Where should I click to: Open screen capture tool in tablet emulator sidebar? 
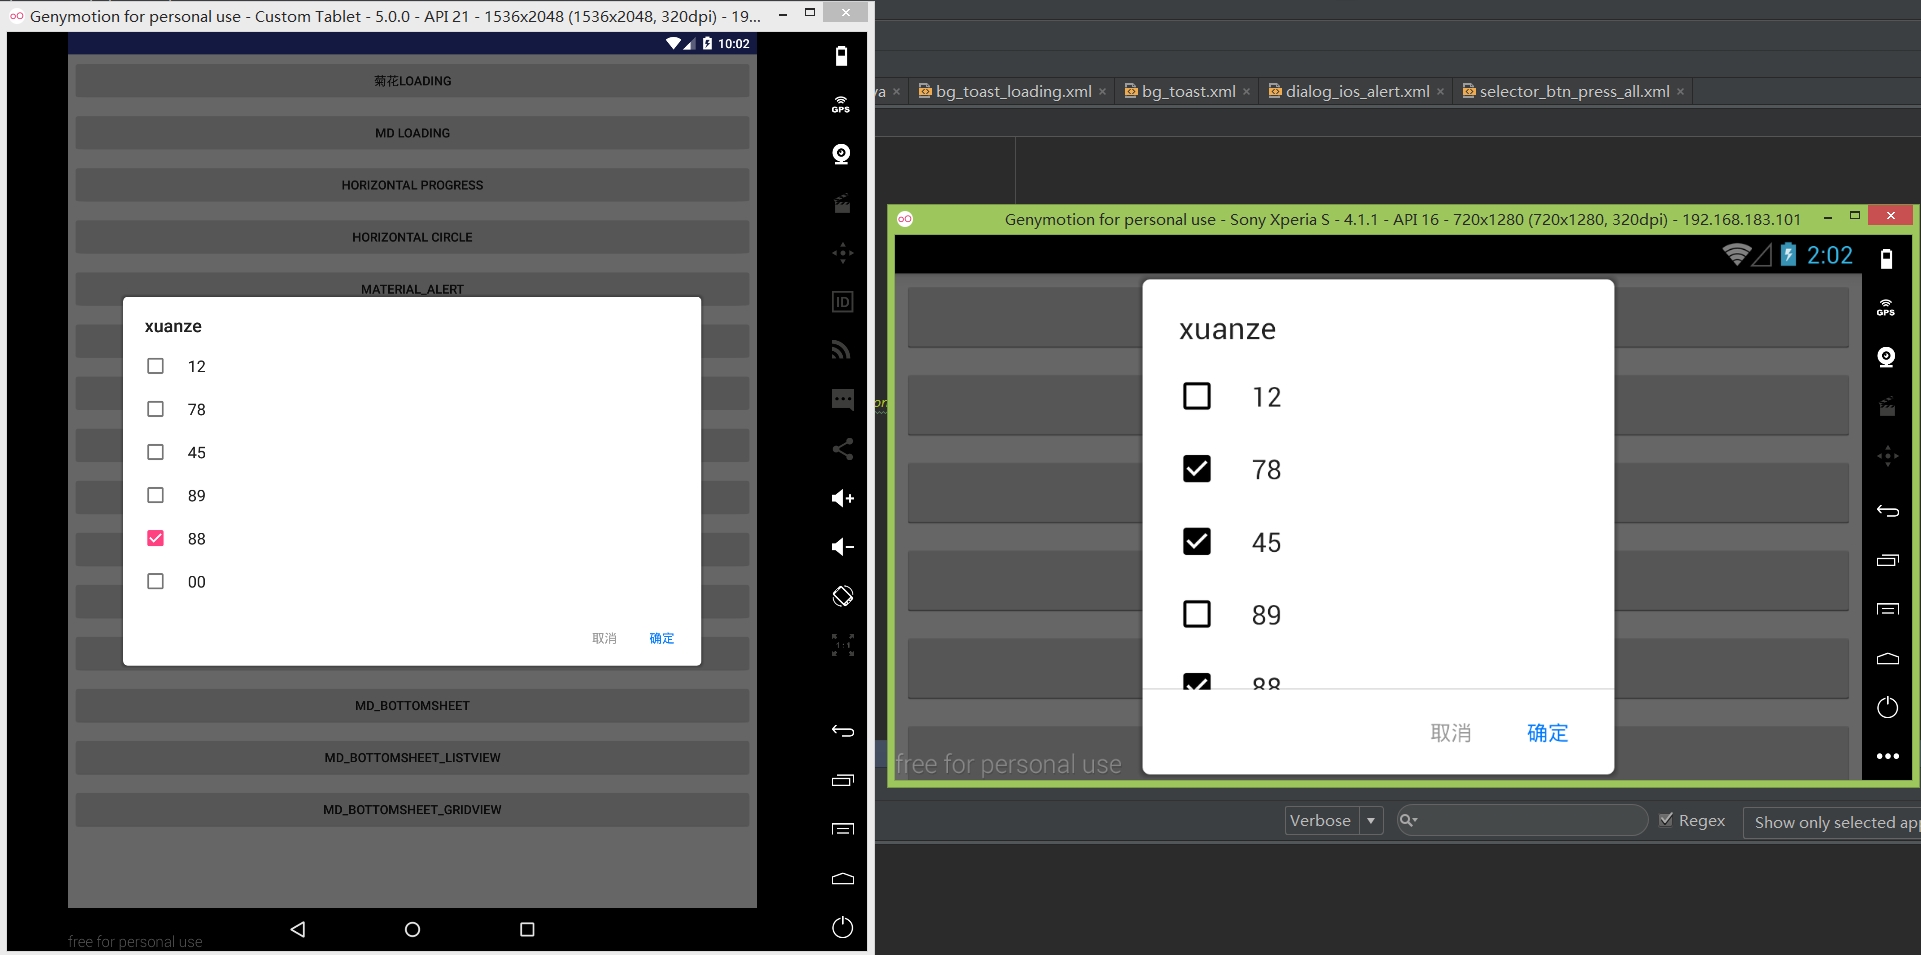click(x=842, y=203)
